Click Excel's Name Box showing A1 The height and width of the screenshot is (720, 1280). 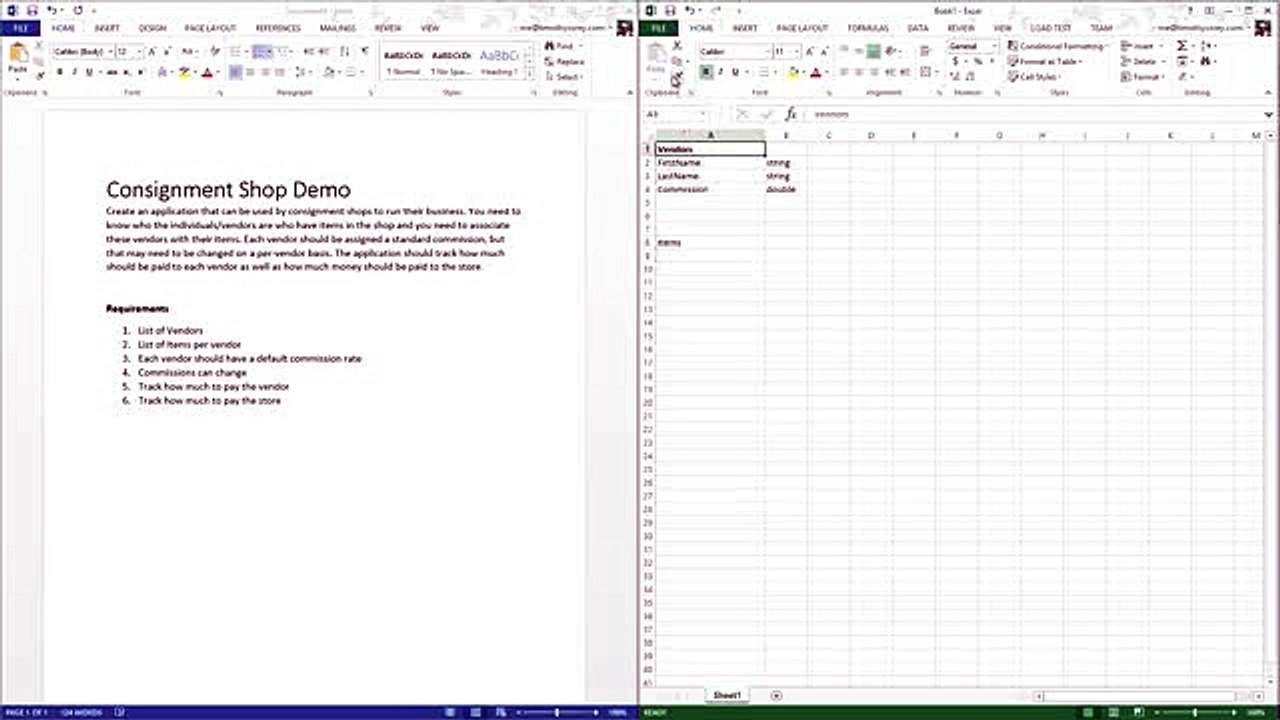[x=676, y=114]
